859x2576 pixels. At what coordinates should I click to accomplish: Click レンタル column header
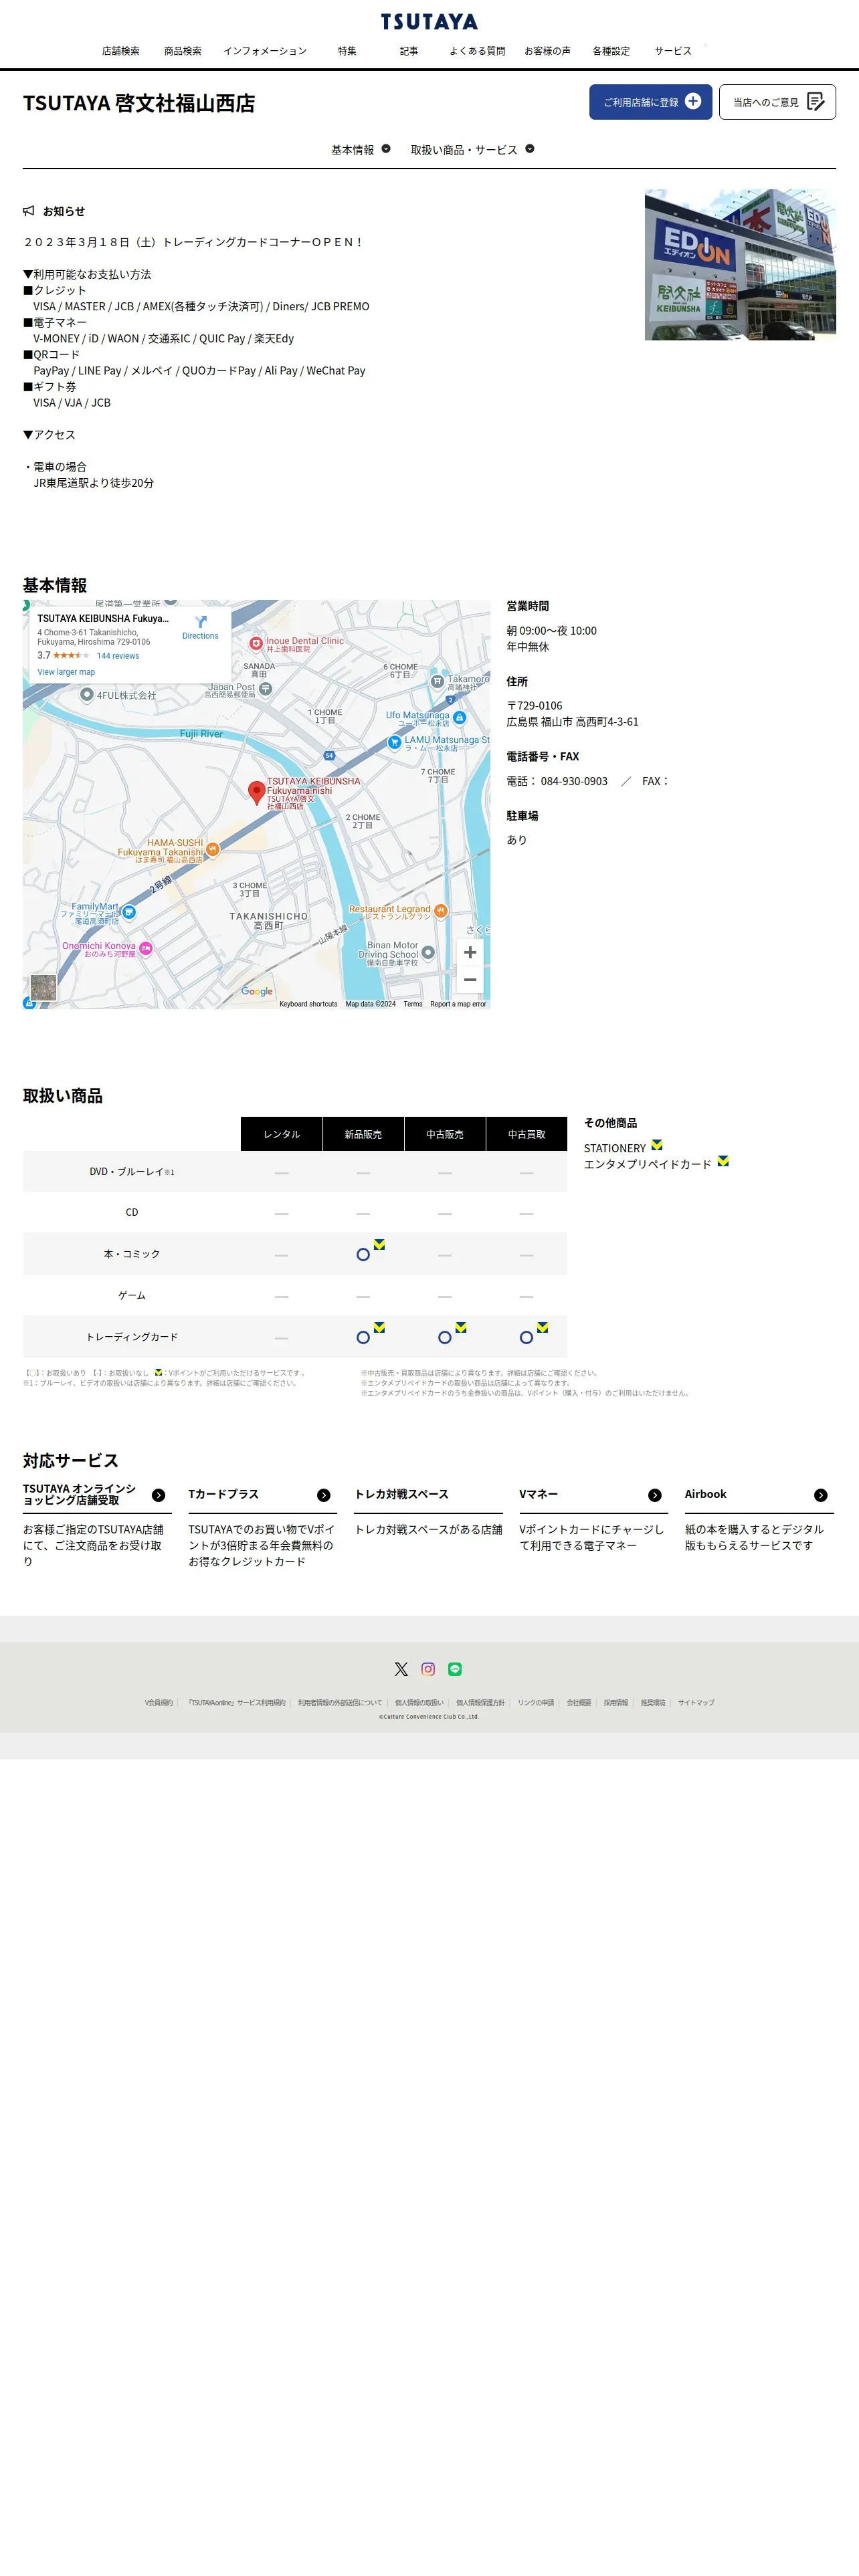pos(282,1134)
